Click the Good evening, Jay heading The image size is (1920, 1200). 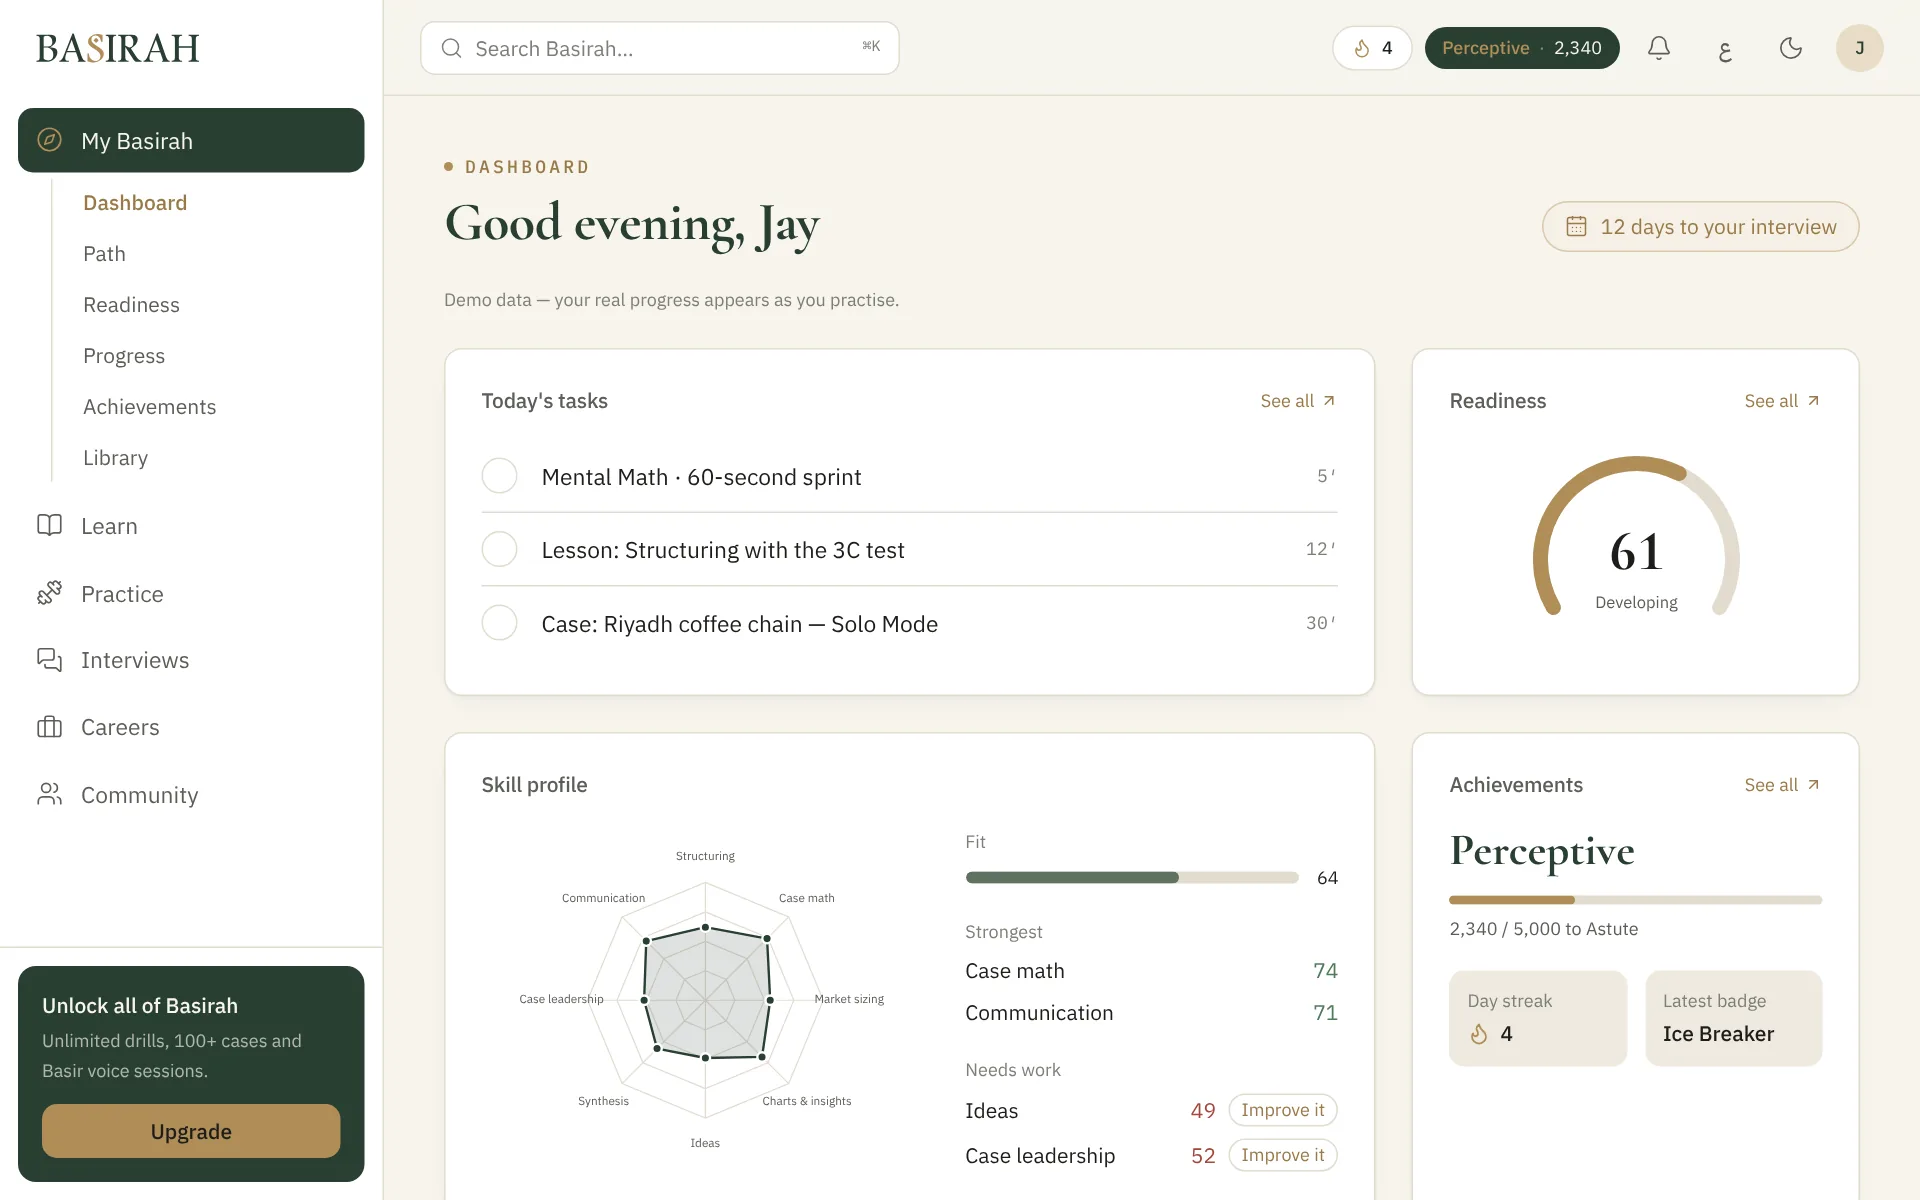coord(632,224)
